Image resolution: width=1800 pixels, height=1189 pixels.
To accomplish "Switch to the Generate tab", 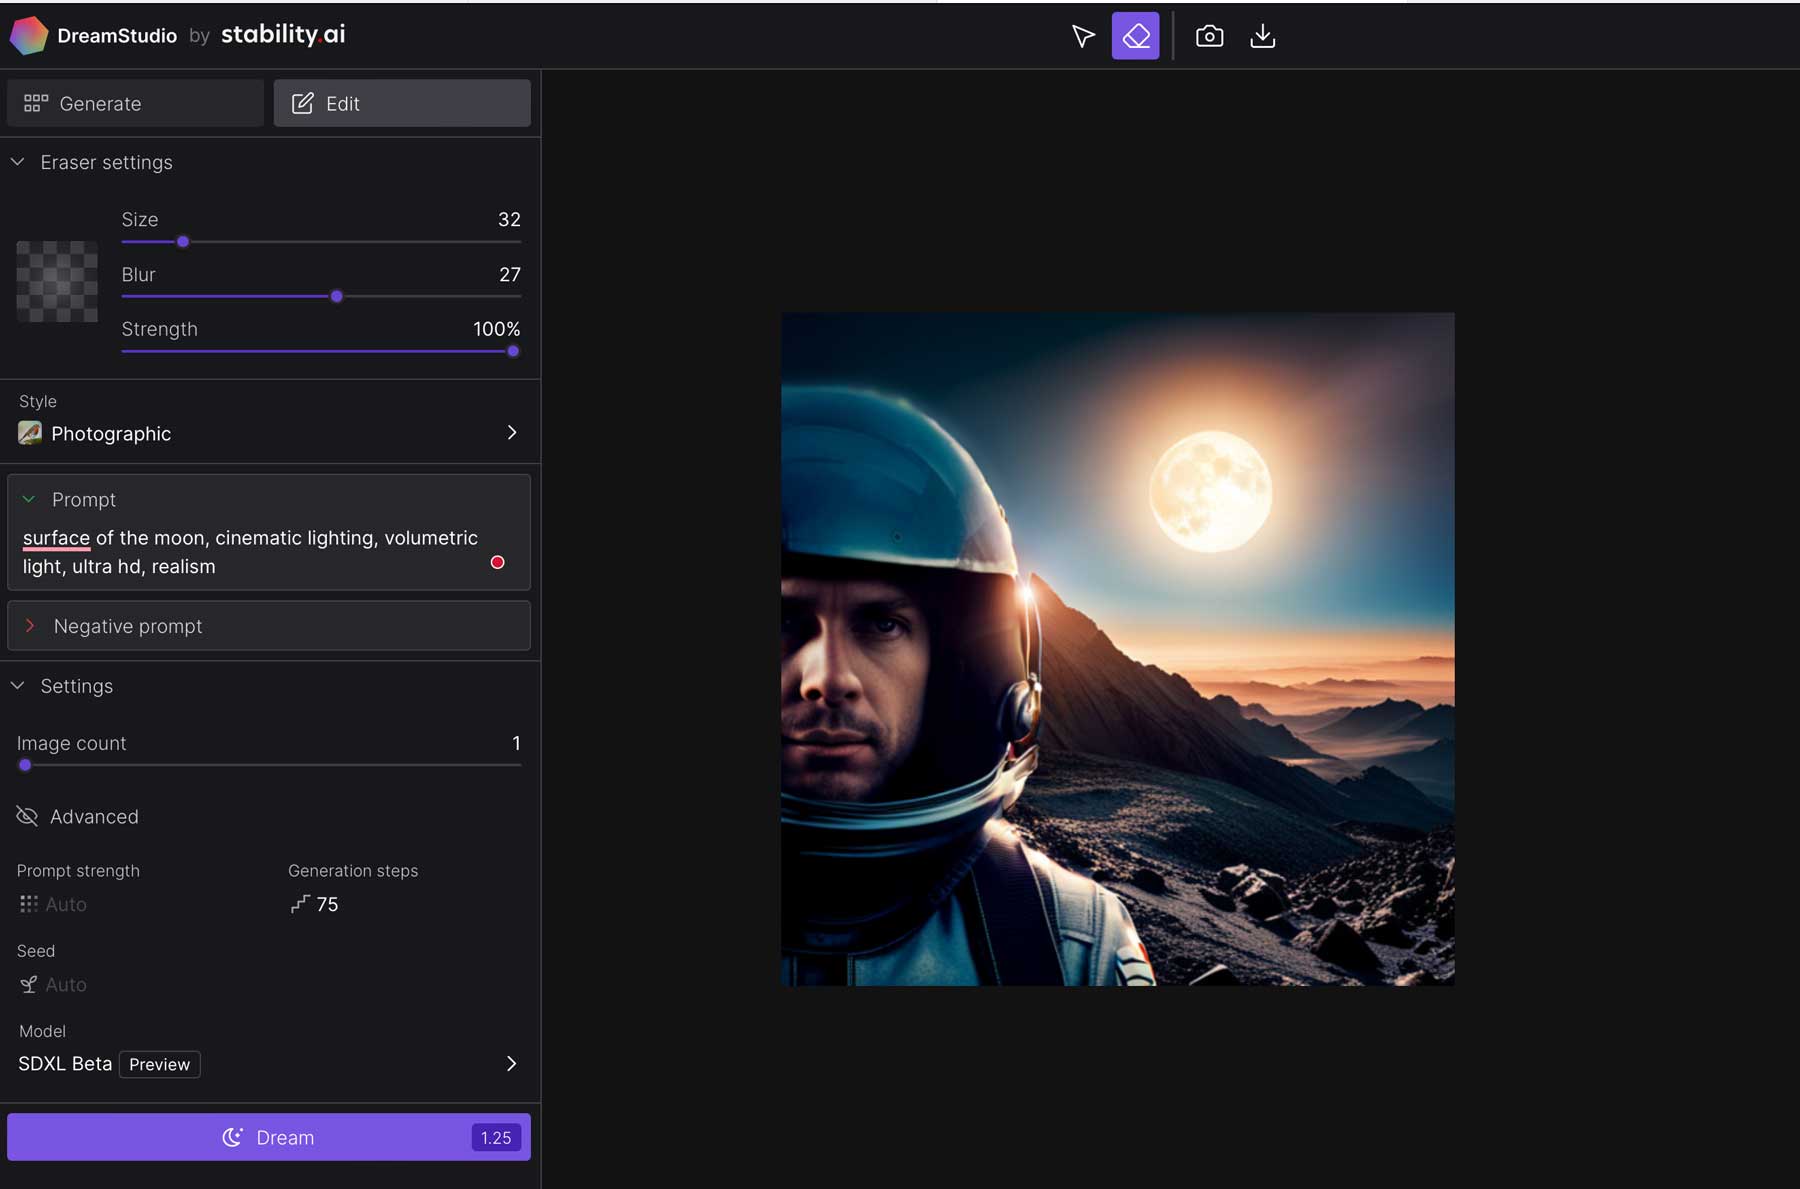I will pyautogui.click(x=135, y=103).
